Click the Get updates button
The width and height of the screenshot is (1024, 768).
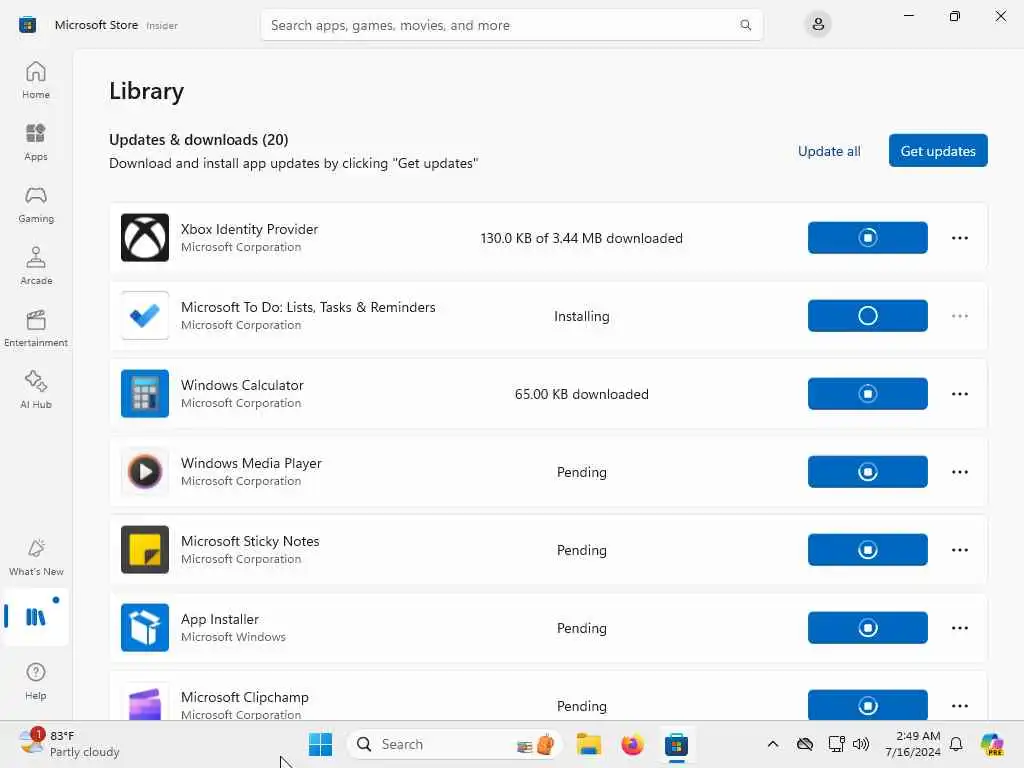(938, 151)
